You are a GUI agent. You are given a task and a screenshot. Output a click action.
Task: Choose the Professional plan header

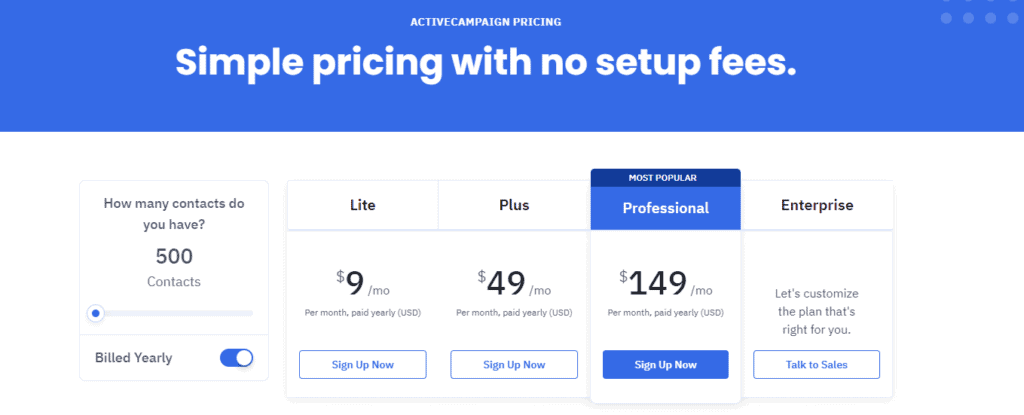pos(665,208)
